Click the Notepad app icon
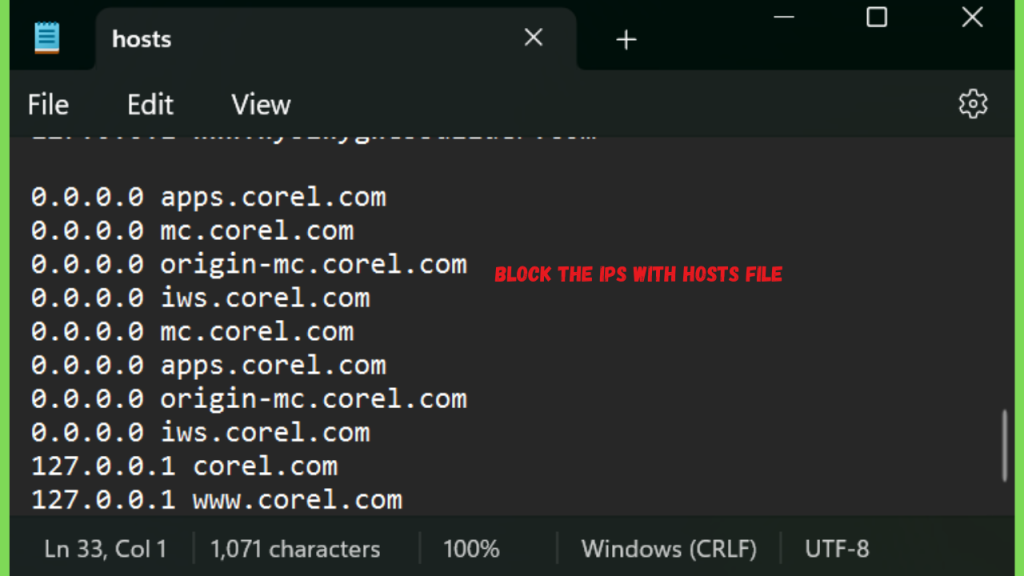Viewport: 1024px width, 576px height. [x=47, y=38]
